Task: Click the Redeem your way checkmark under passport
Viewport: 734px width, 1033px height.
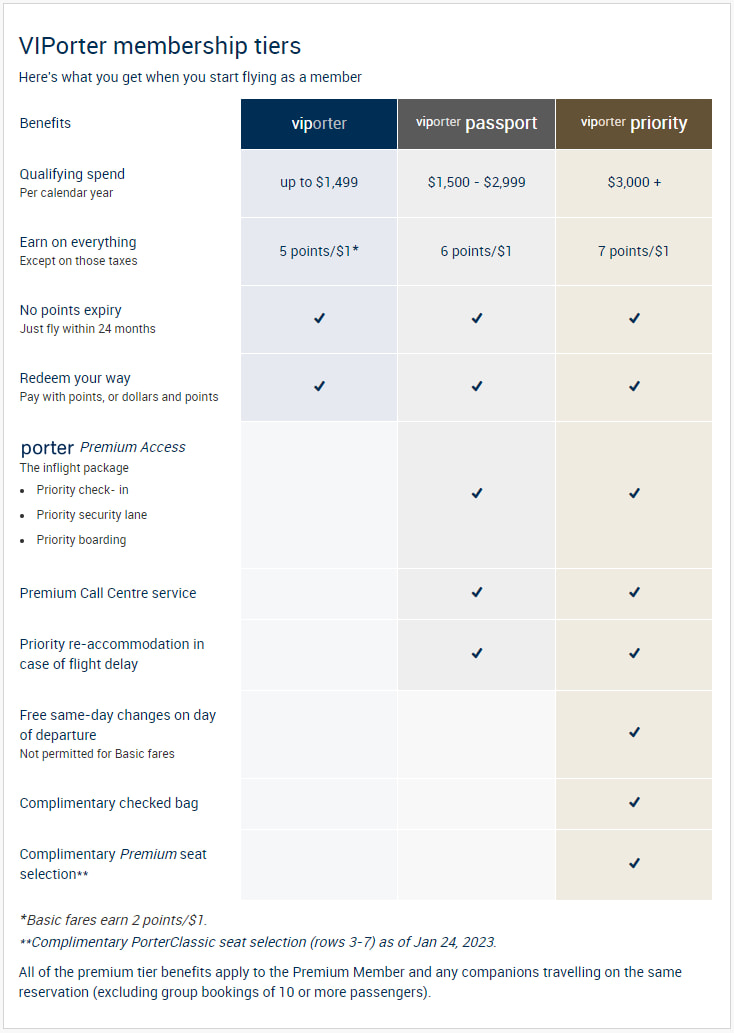Action: pos(477,386)
